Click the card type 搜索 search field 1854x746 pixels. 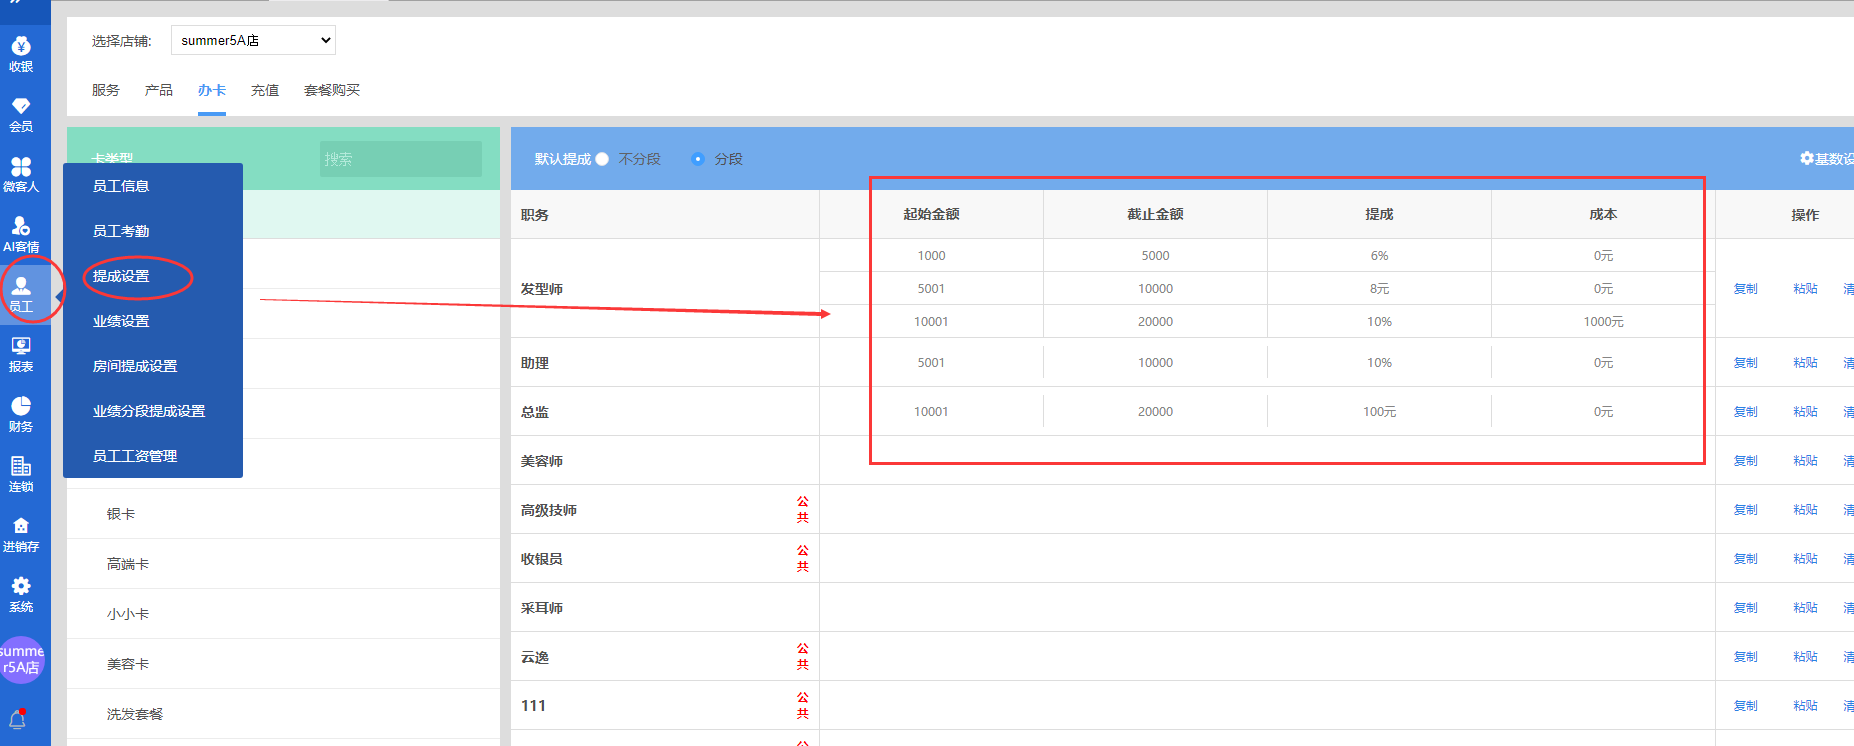tap(401, 159)
